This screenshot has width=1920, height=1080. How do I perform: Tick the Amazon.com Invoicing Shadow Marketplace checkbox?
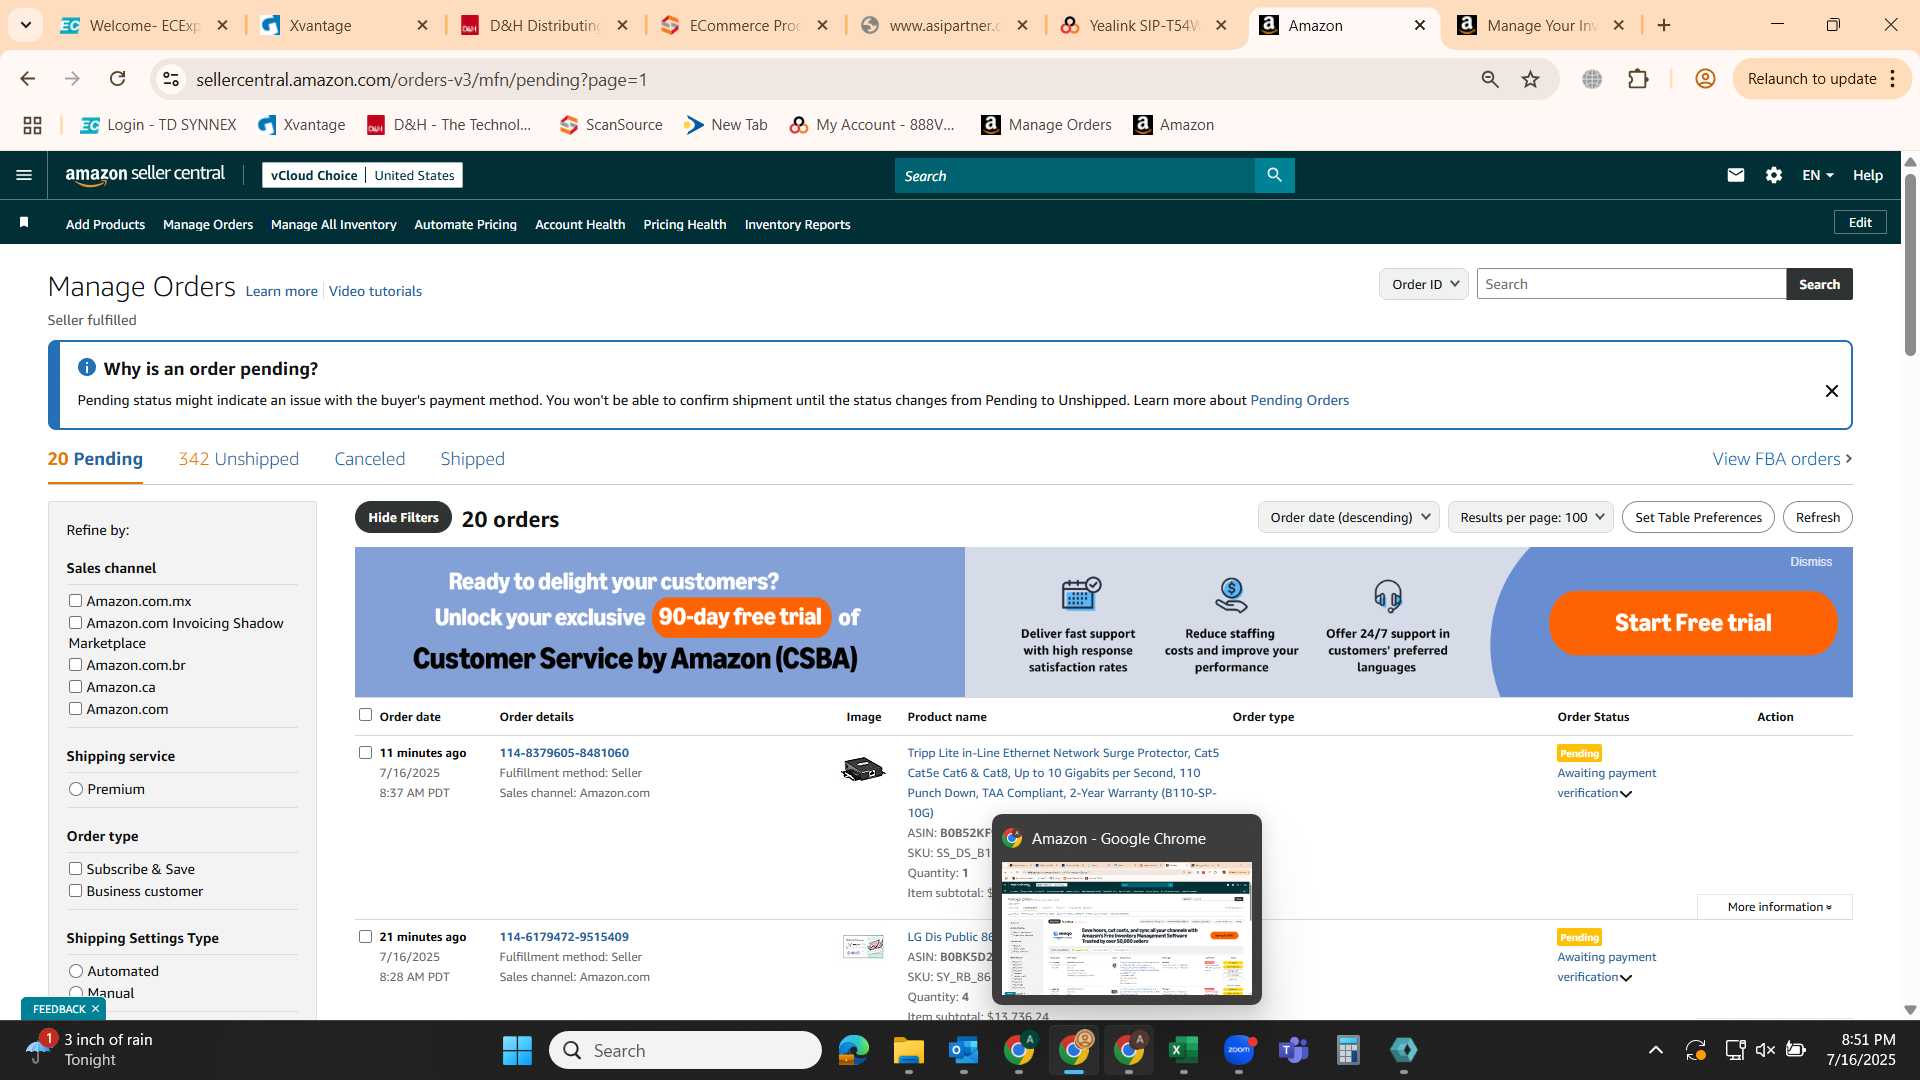[x=75, y=622]
